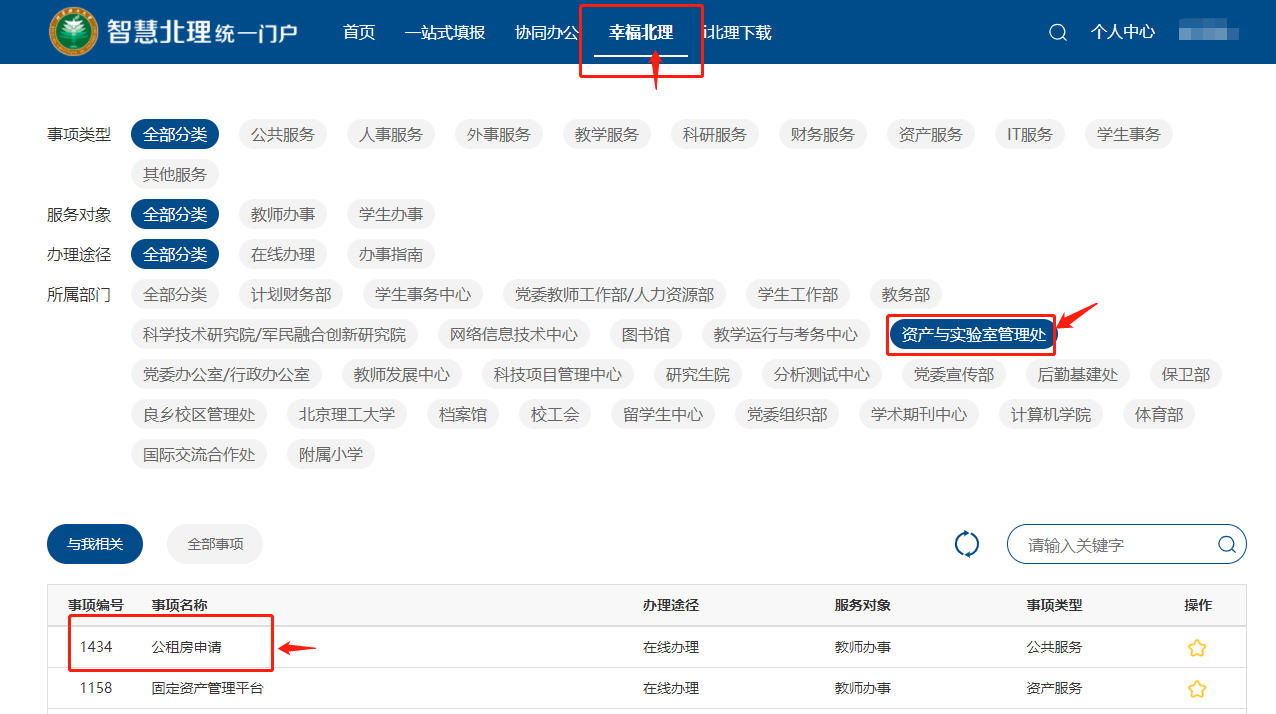Open the 固定资产管理平台 service item
This screenshot has width=1276, height=714.
click(x=207, y=689)
